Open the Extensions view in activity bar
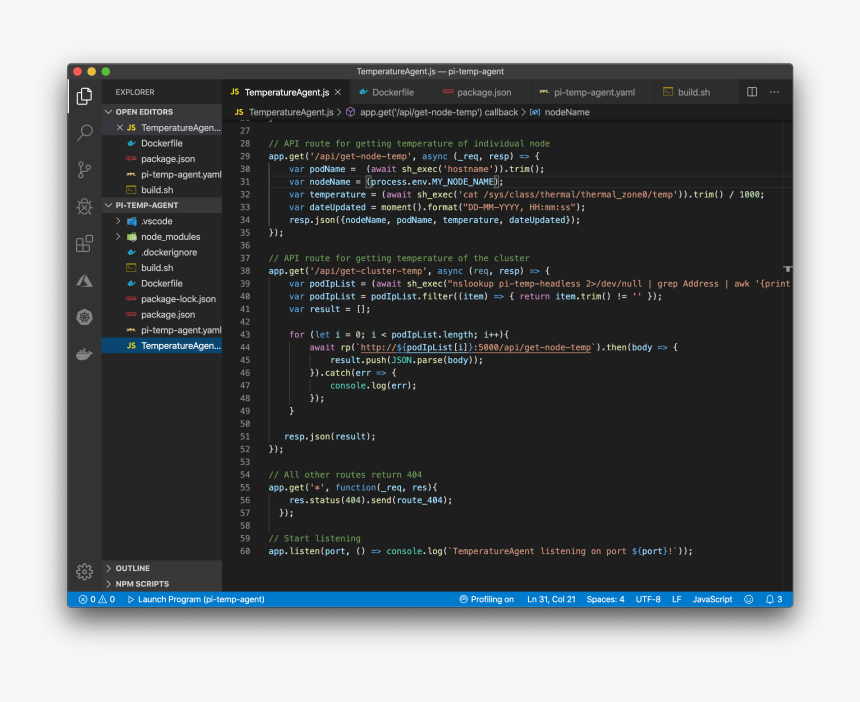The width and height of the screenshot is (860, 702). (84, 244)
